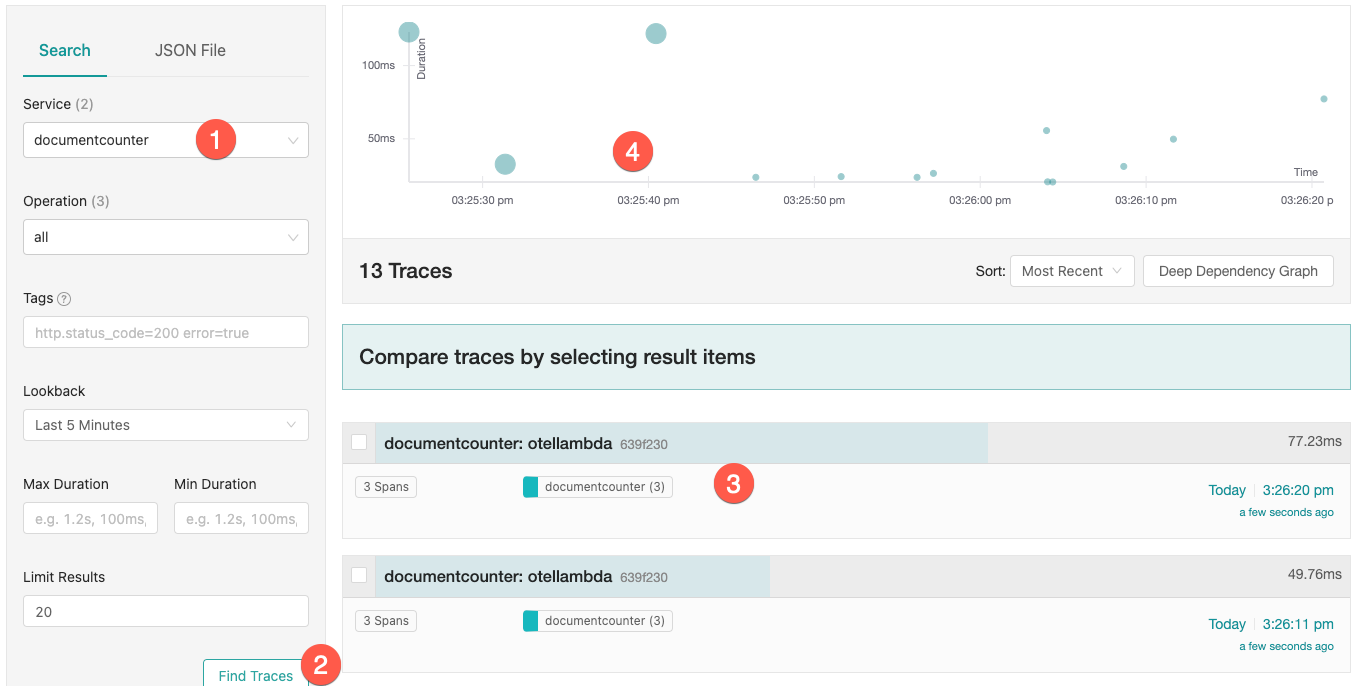Click the low scatter dot just above 03:26:10 pm

pos(1124,166)
